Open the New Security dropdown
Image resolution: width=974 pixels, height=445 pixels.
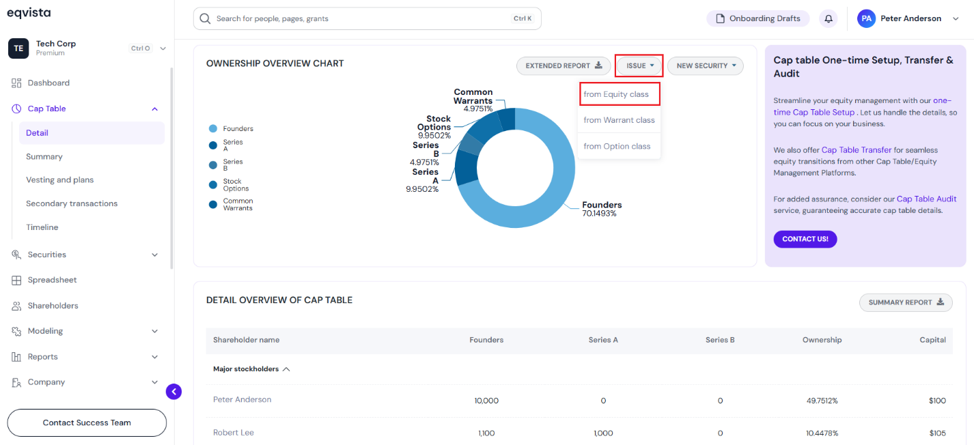706,65
